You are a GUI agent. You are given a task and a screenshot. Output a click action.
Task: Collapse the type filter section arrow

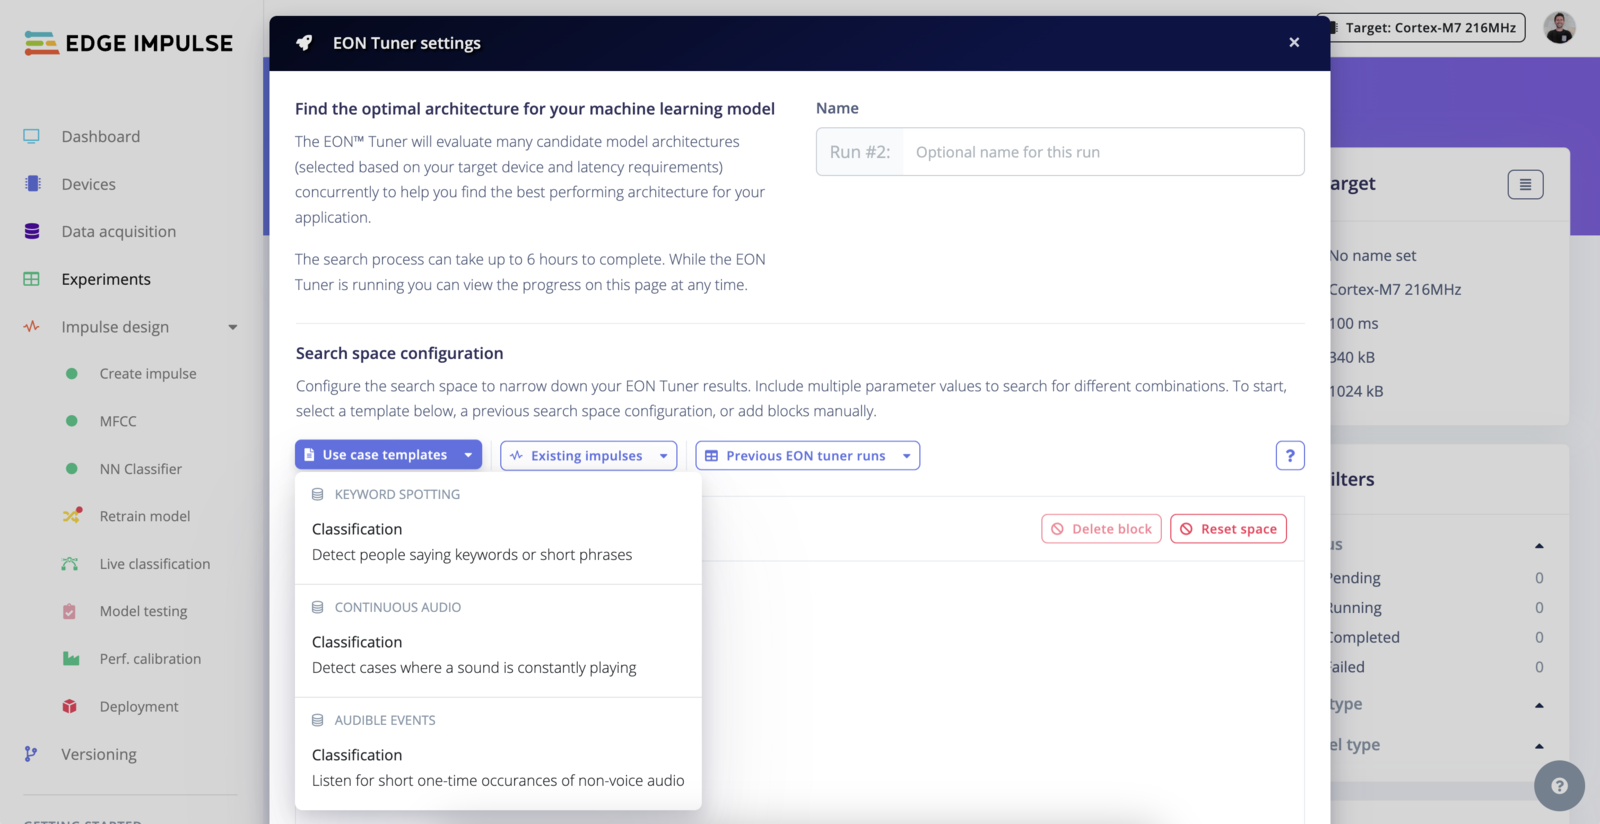(1539, 705)
